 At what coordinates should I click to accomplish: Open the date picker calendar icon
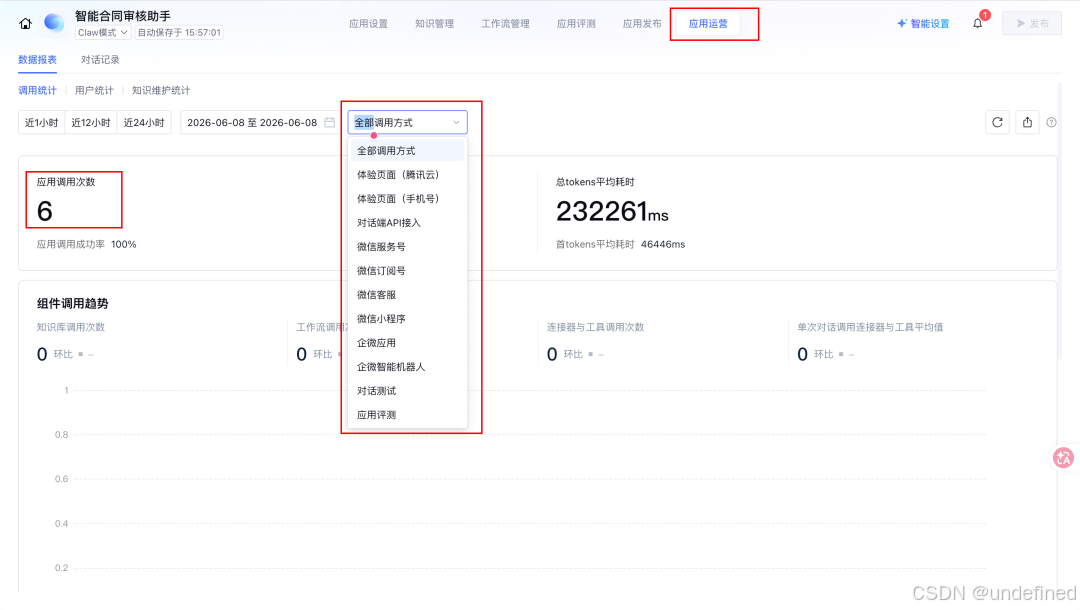coord(329,123)
